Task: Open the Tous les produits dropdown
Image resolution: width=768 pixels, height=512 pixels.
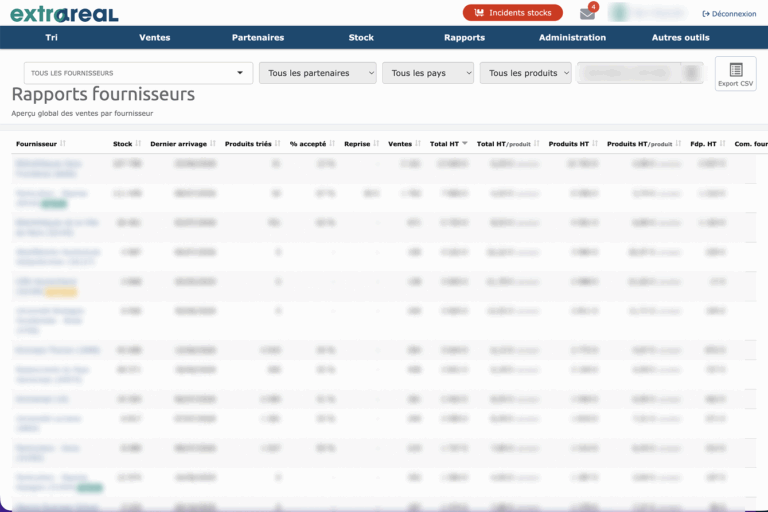Action: tap(526, 73)
